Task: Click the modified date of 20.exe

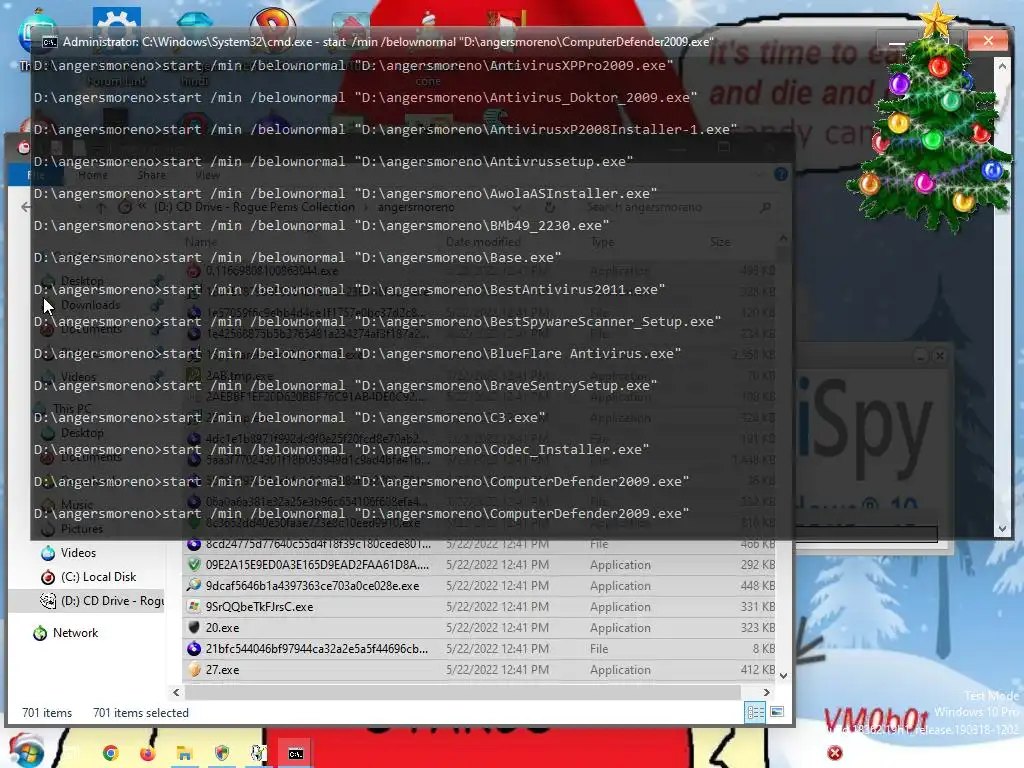Action: [497, 628]
